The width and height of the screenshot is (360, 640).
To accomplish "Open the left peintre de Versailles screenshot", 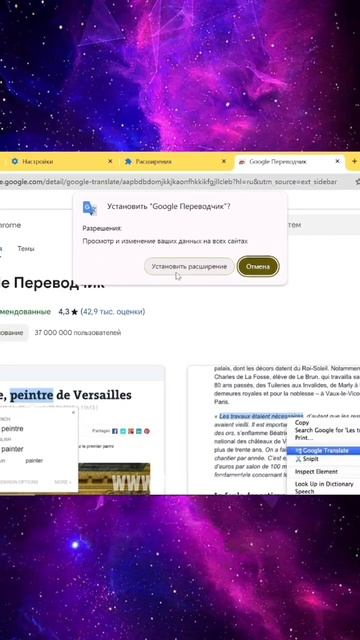I will coord(82,430).
